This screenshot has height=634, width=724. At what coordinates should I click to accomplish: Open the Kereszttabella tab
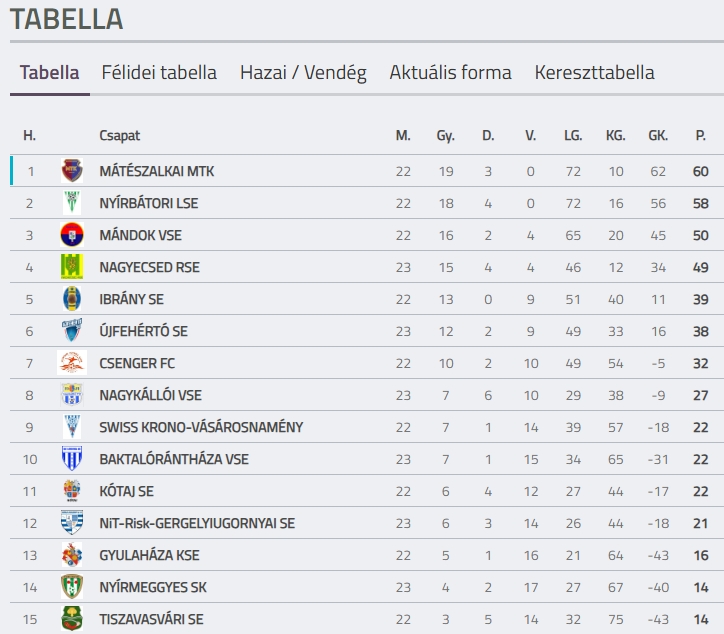click(x=594, y=73)
